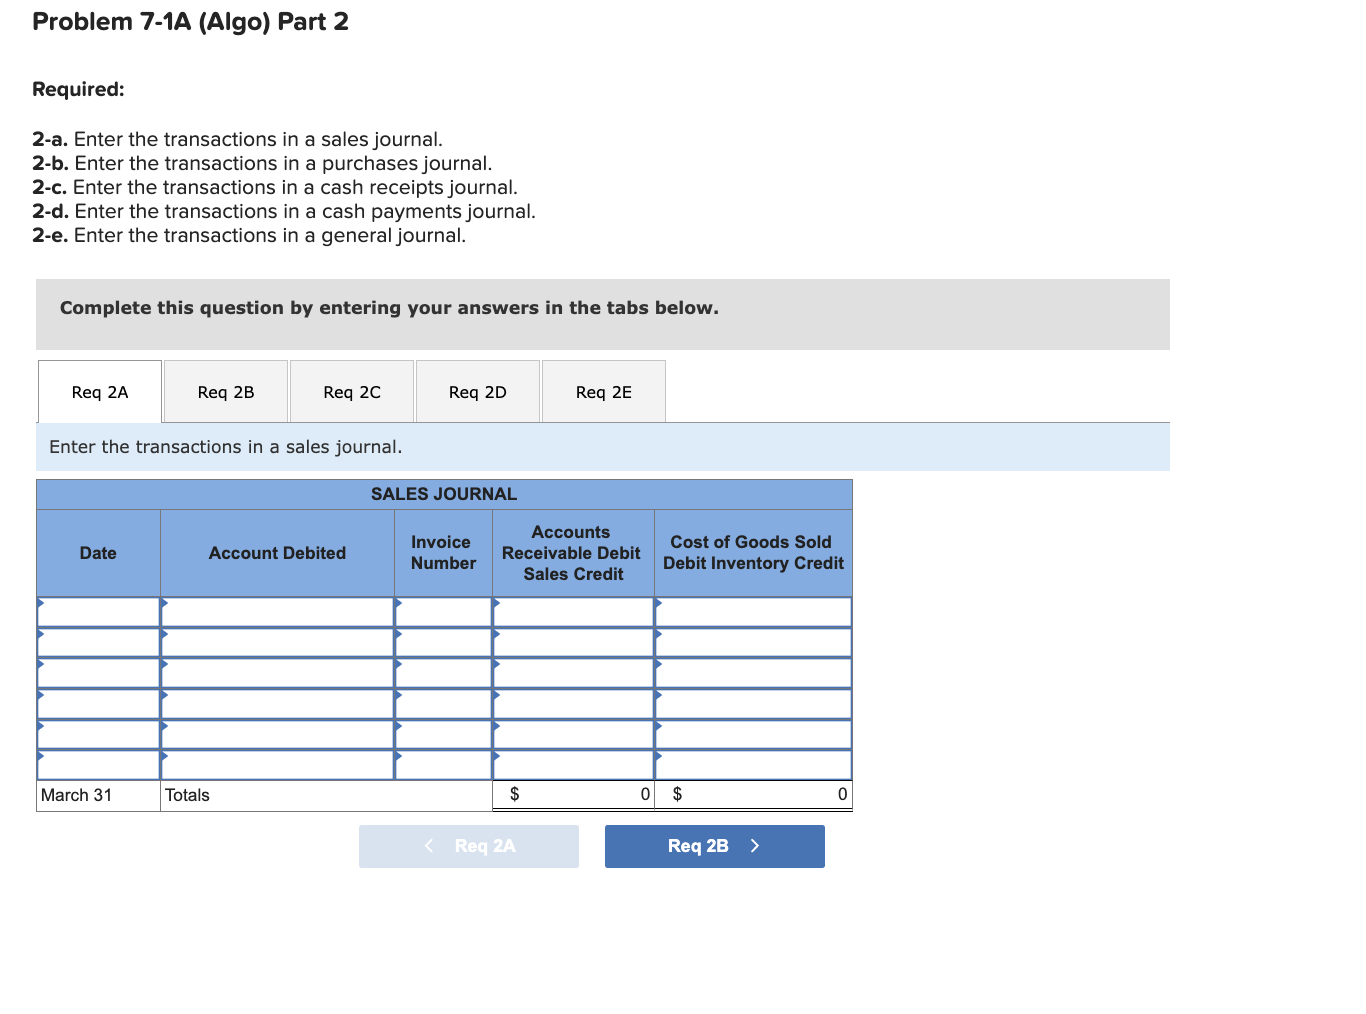This screenshot has height=1014, width=1366.
Task: Expand the Invoice Number selector in the first row
Action: click(x=443, y=611)
